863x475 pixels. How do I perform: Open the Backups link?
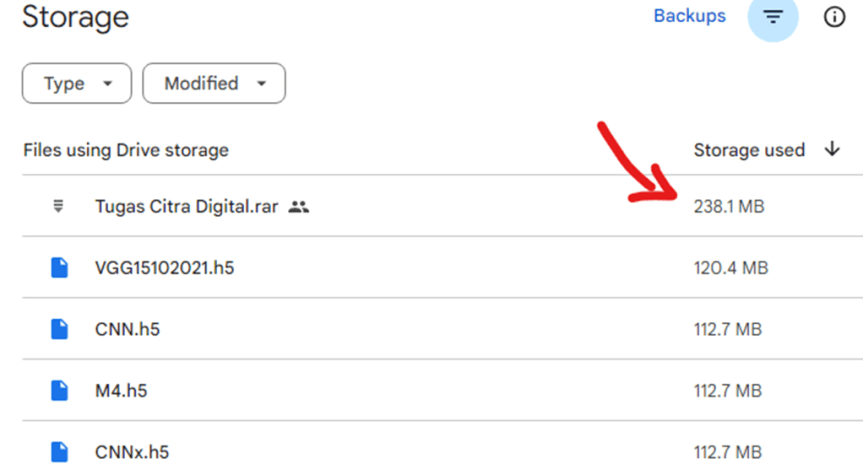tap(689, 16)
